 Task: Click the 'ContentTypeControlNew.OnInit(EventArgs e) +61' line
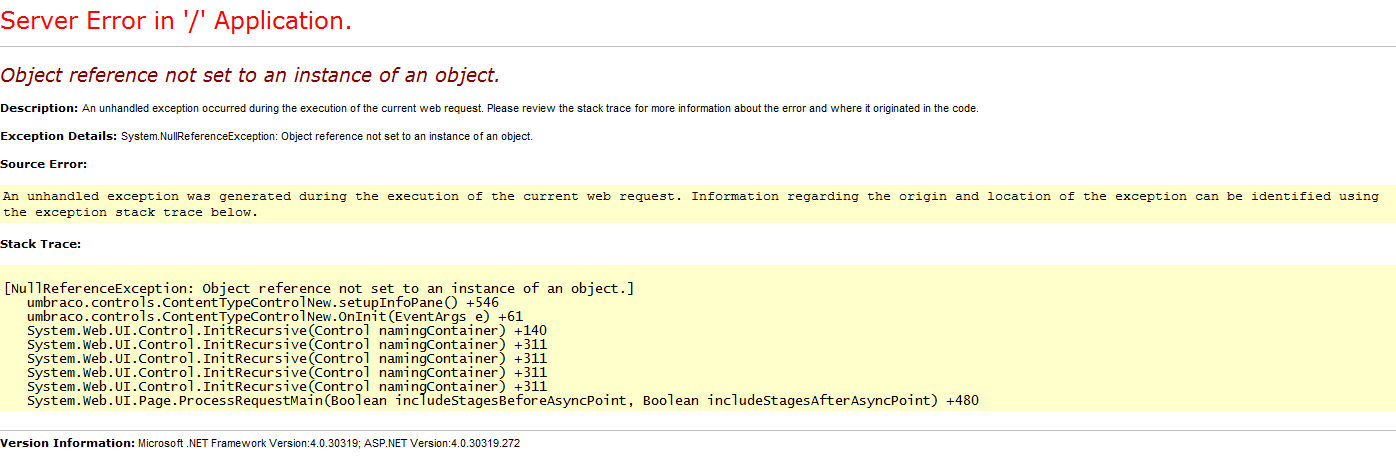(x=275, y=317)
